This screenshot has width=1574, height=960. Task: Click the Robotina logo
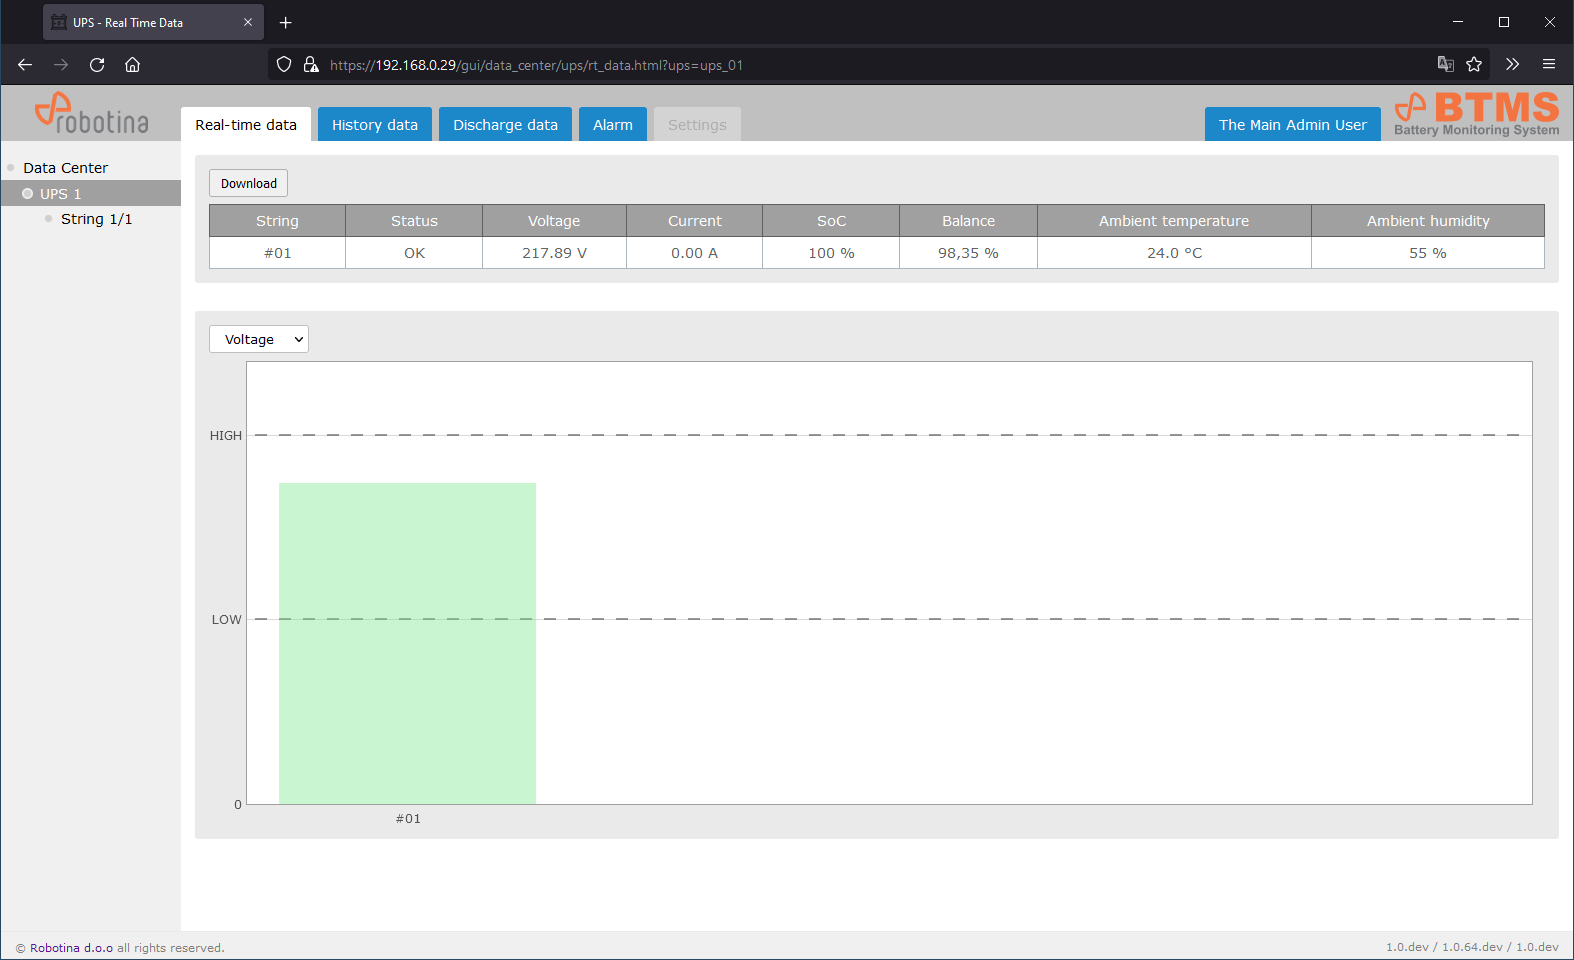tap(92, 113)
